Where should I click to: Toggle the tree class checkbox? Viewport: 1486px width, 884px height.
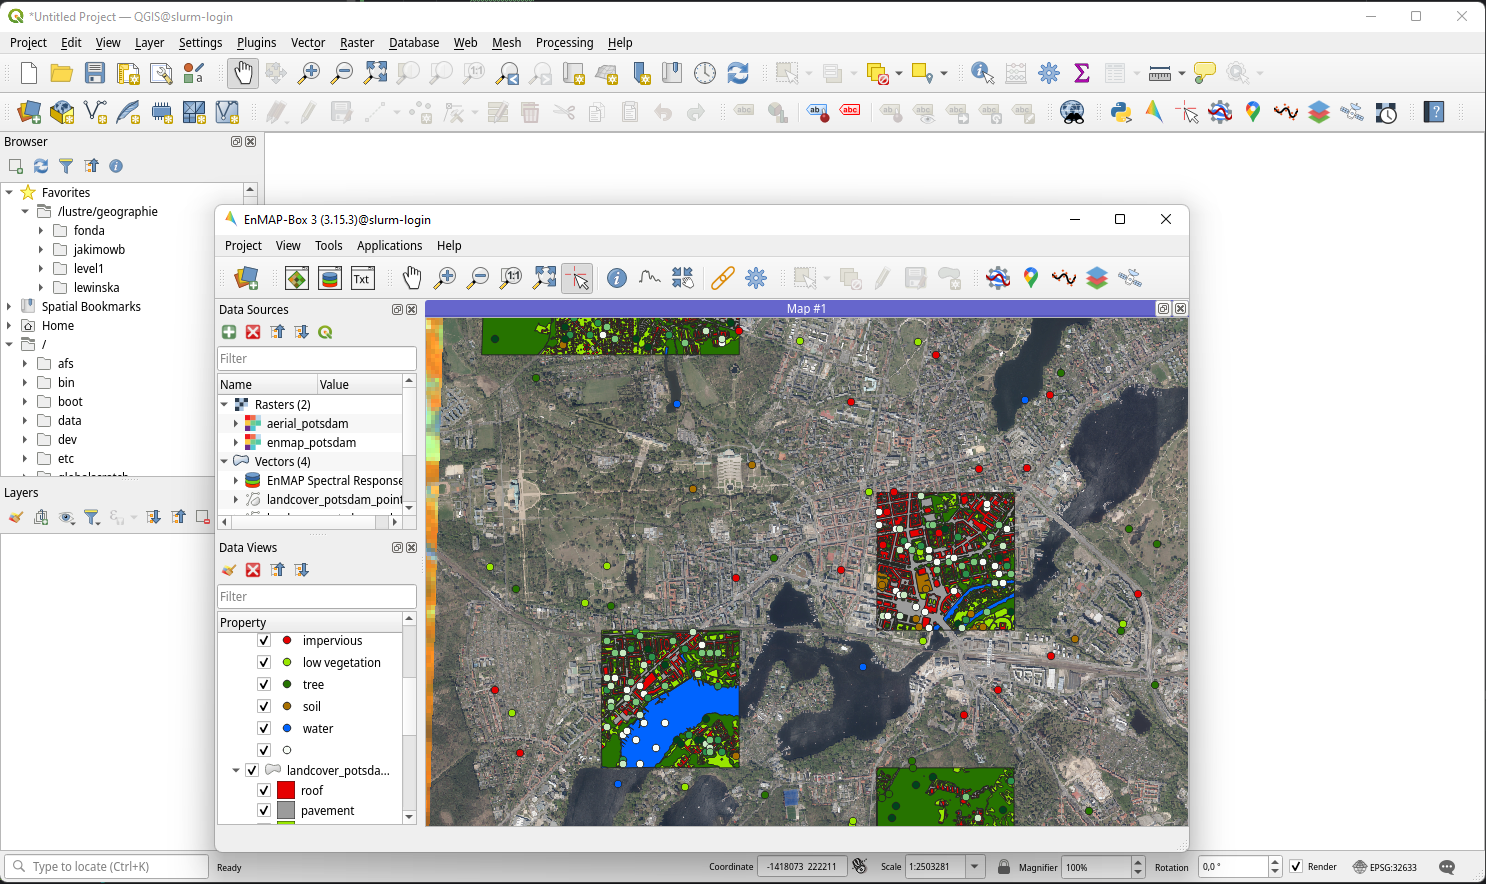click(264, 684)
